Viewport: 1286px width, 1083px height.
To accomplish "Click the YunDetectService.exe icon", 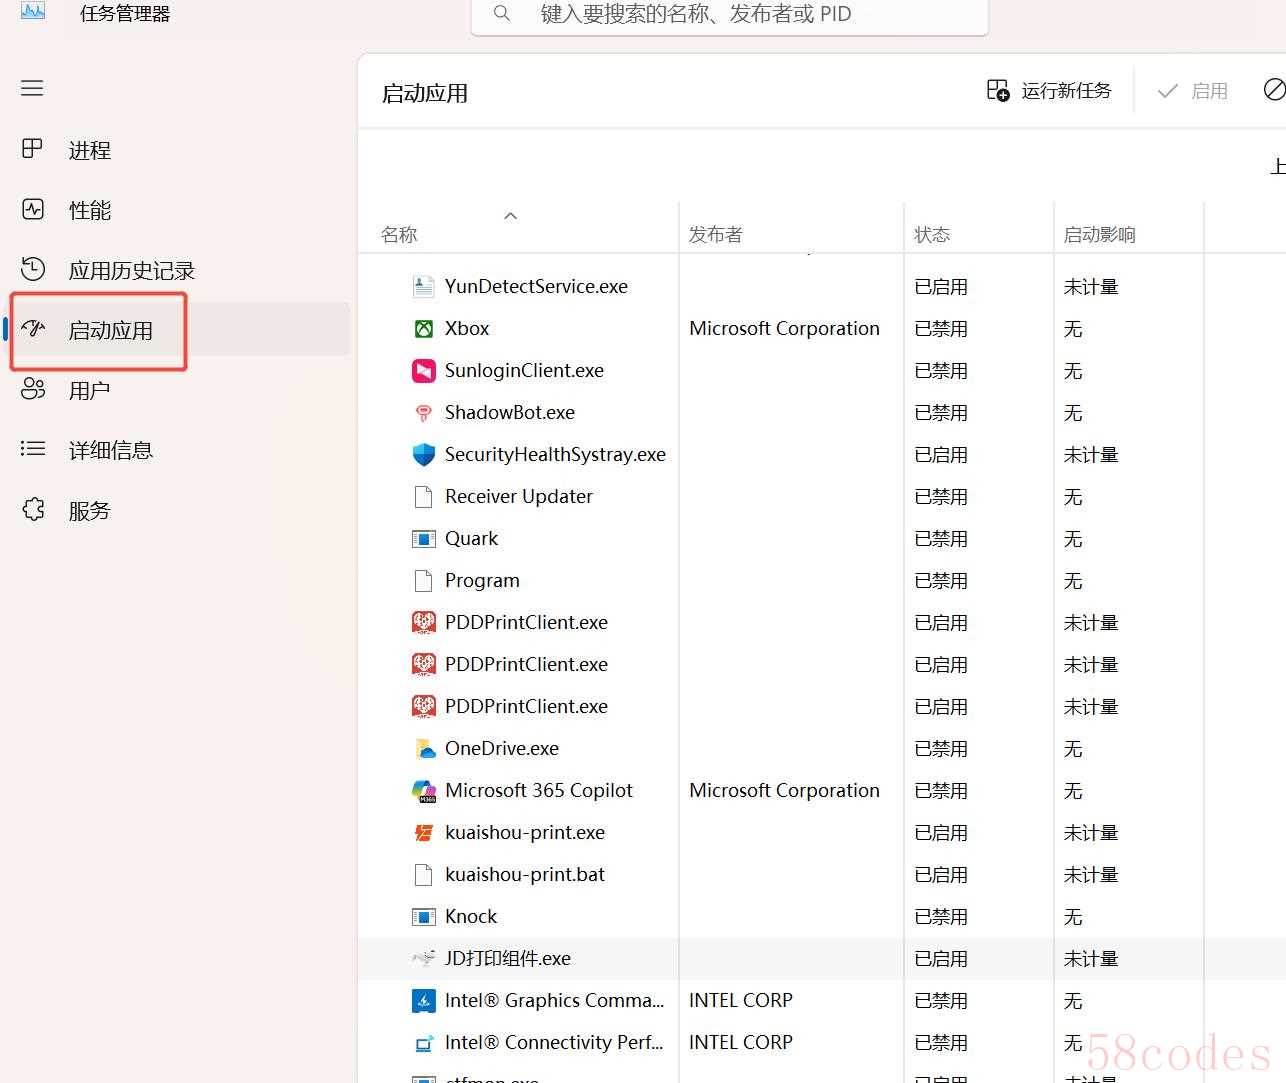I will (424, 286).
